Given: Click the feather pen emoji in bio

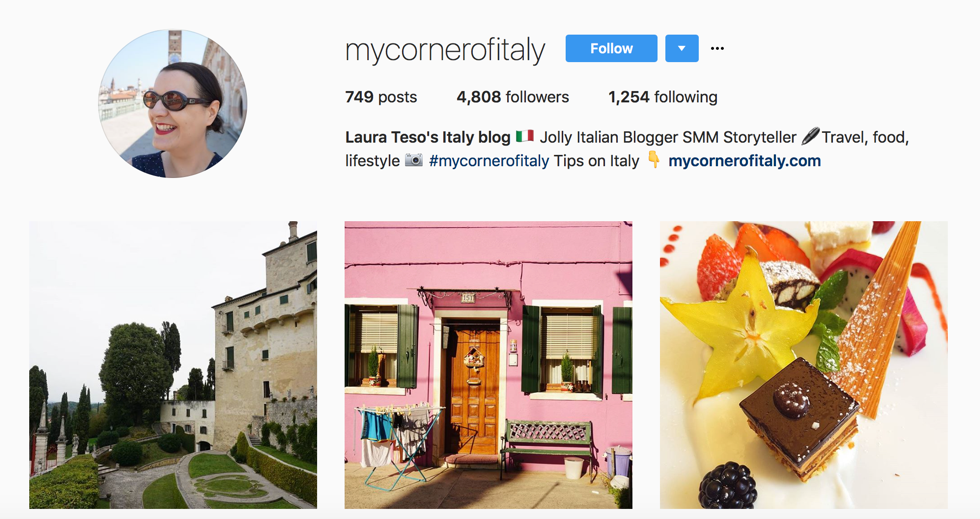Looking at the screenshot, I should 811,136.
